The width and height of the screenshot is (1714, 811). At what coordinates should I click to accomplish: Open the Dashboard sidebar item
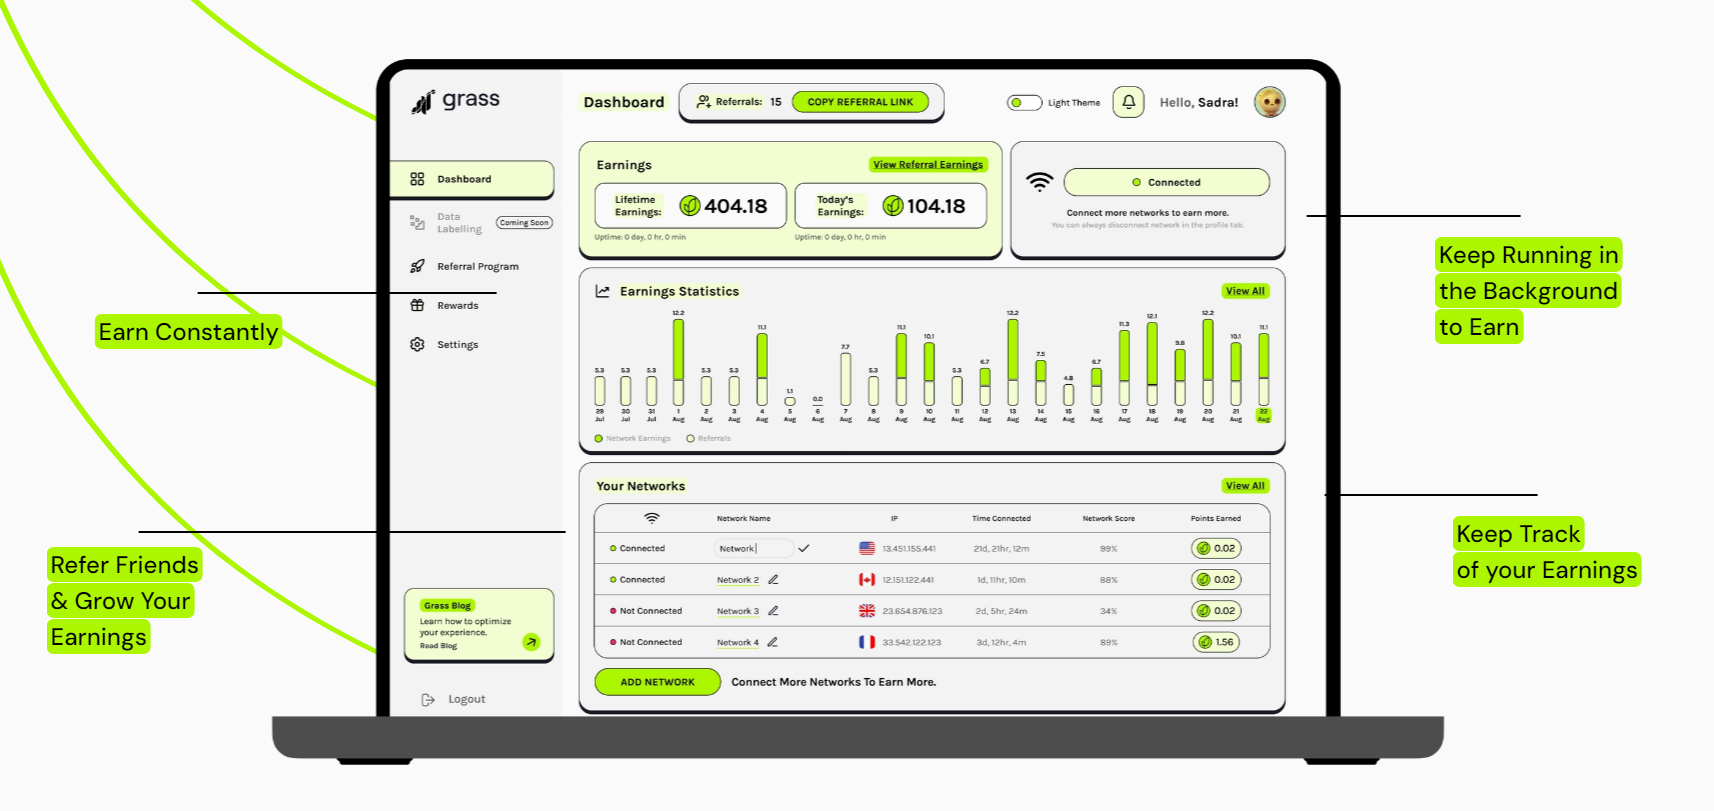471,180
